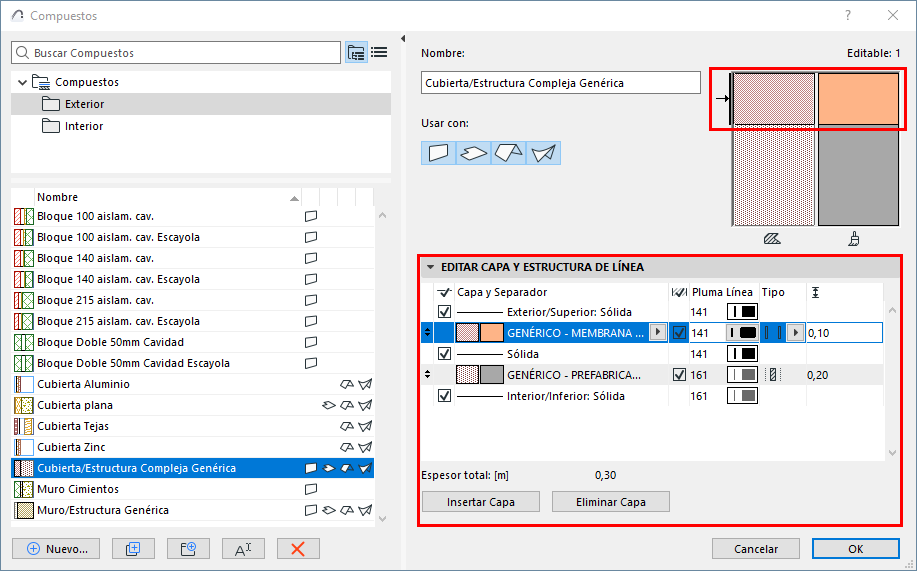This screenshot has width=917, height=571.
Task: Toggle Wall usage icon under Usar con
Action: 438,153
